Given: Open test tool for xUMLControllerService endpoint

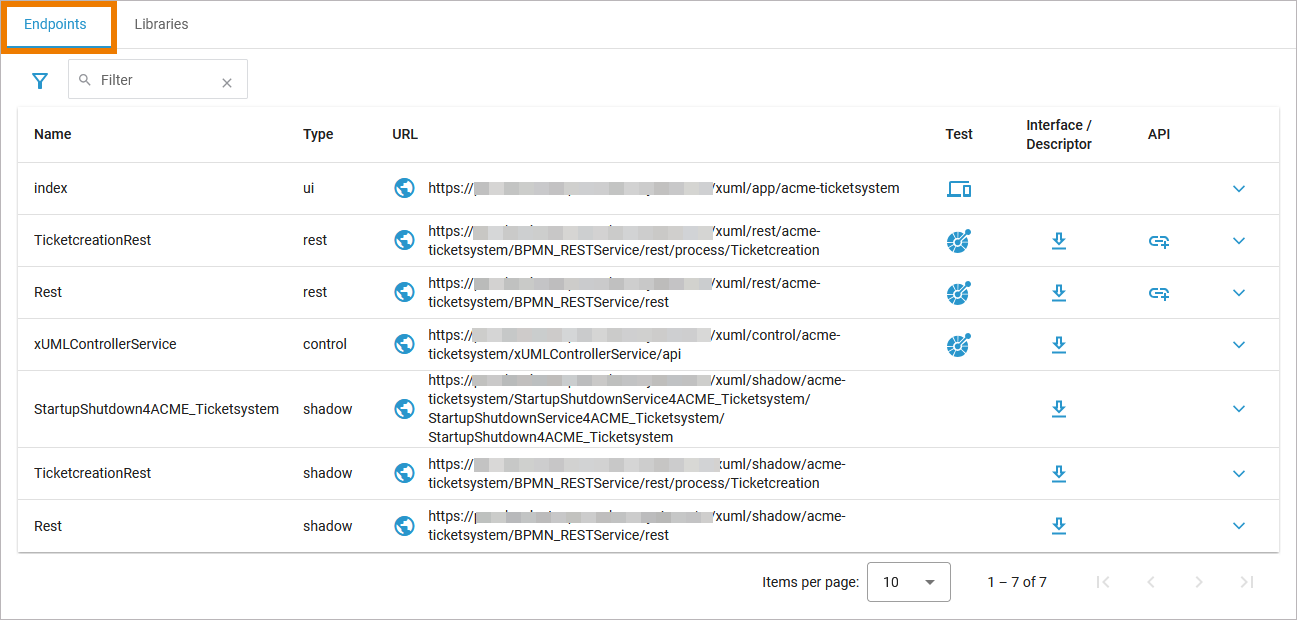Looking at the screenshot, I should (x=959, y=345).
